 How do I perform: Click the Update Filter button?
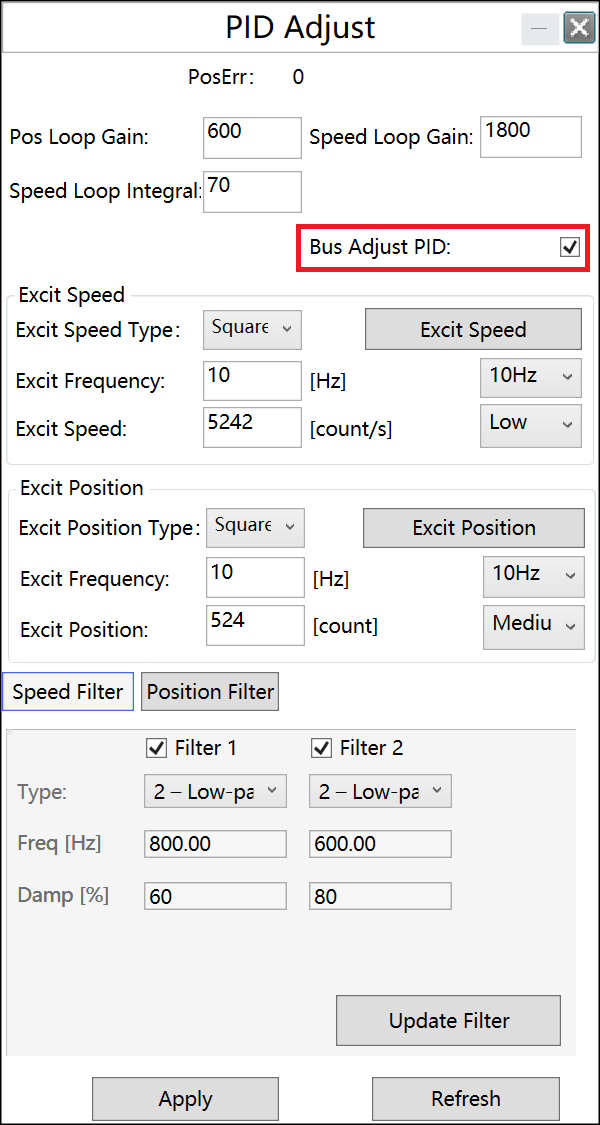[448, 1021]
